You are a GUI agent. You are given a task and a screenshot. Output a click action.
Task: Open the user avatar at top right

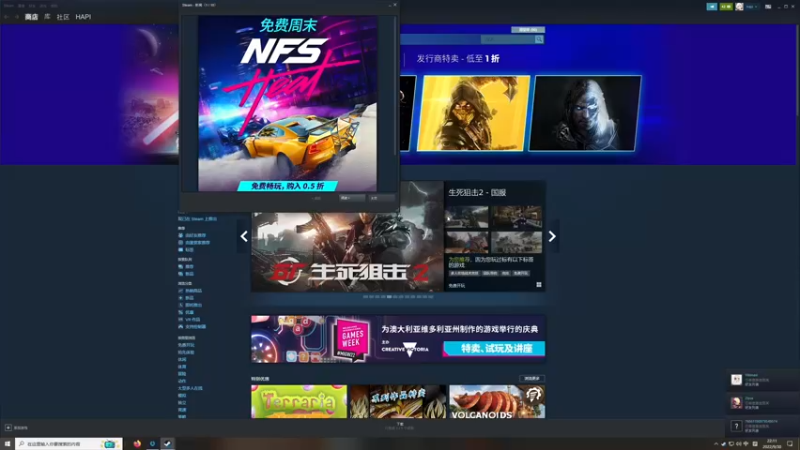coord(739,7)
